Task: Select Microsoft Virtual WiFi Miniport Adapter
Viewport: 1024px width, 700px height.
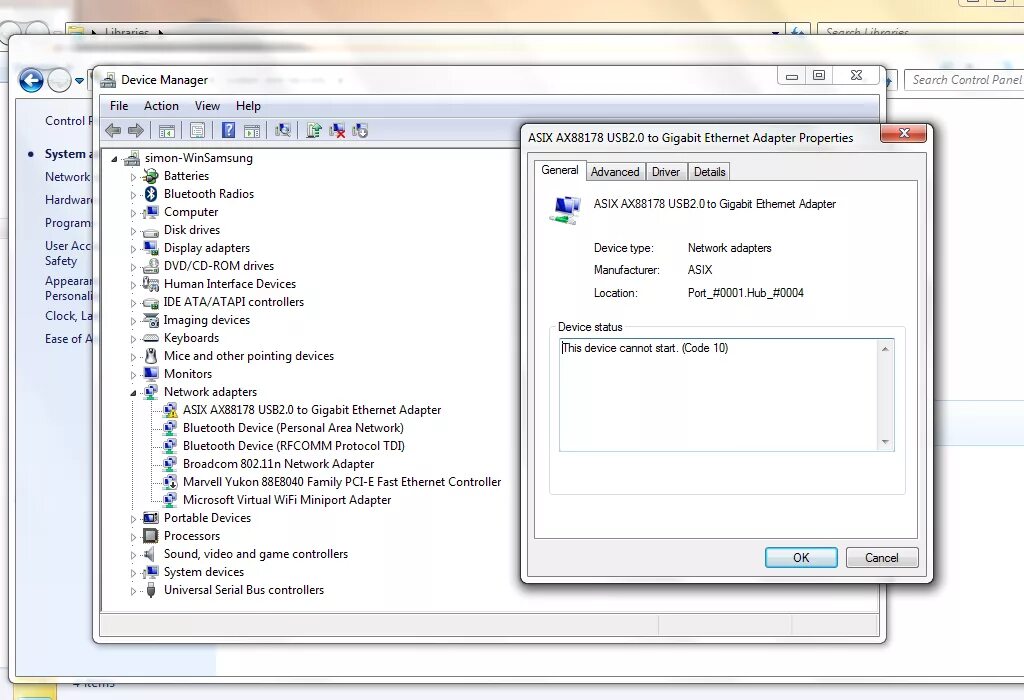Action: (x=287, y=500)
